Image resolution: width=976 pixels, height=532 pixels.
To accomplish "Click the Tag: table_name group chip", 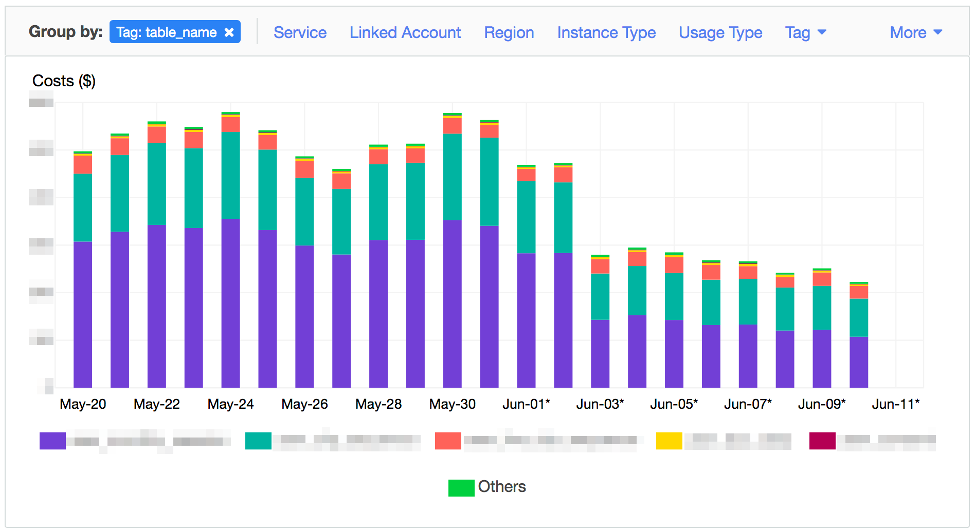I will pyautogui.click(x=166, y=33).
